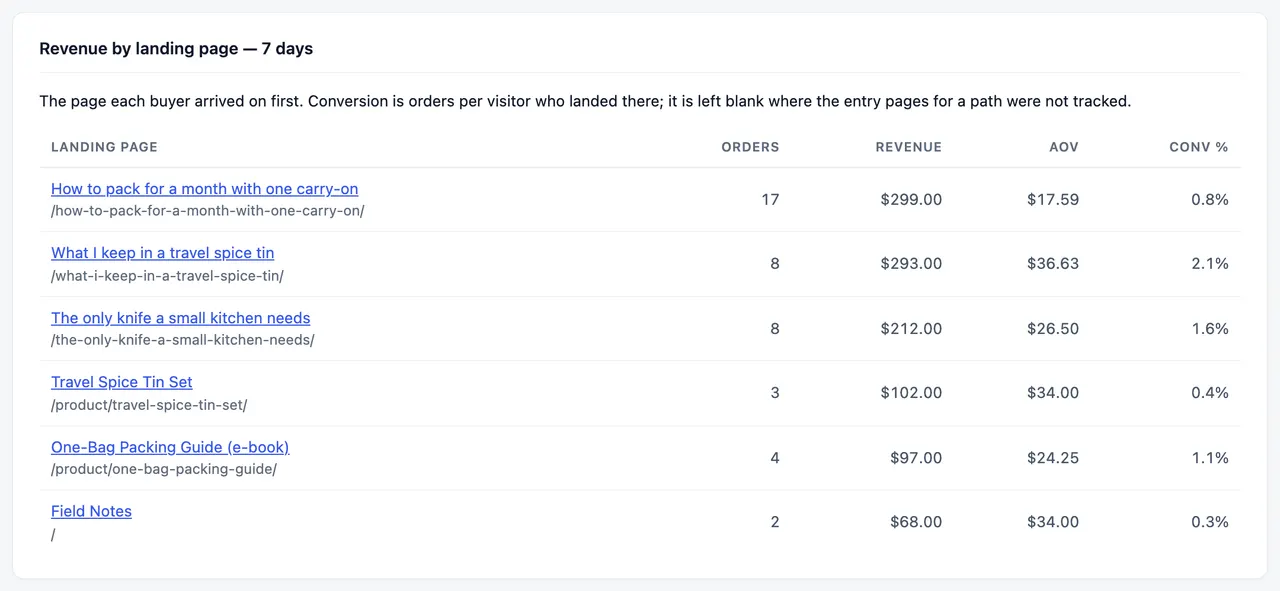Viewport: 1280px width, 591px height.
Task: Click the revenue value $299.00
Action: click(911, 200)
